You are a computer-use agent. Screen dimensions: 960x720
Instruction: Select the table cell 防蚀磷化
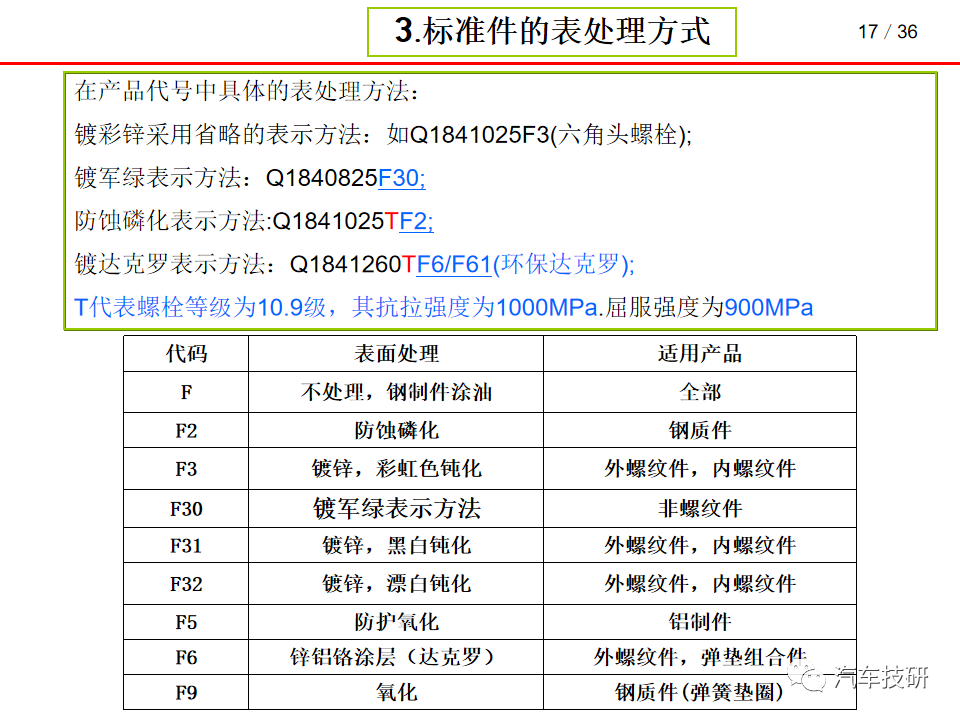[396, 430]
